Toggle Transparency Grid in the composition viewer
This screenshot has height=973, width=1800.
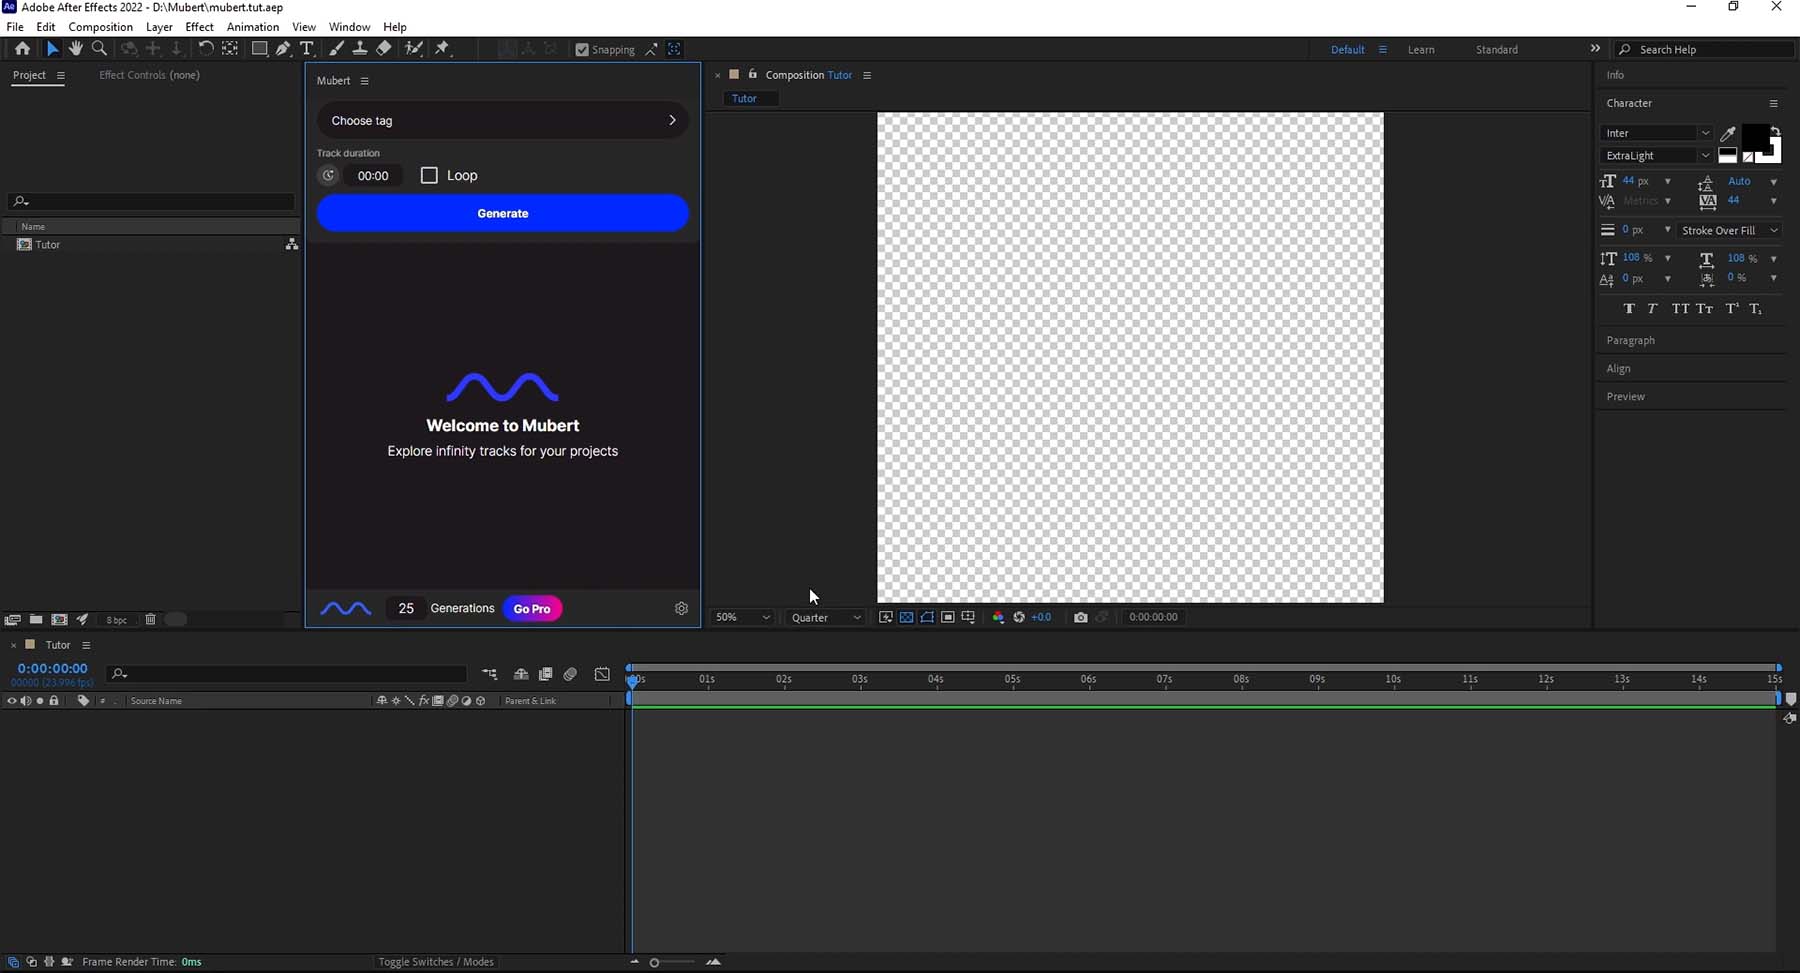point(907,617)
